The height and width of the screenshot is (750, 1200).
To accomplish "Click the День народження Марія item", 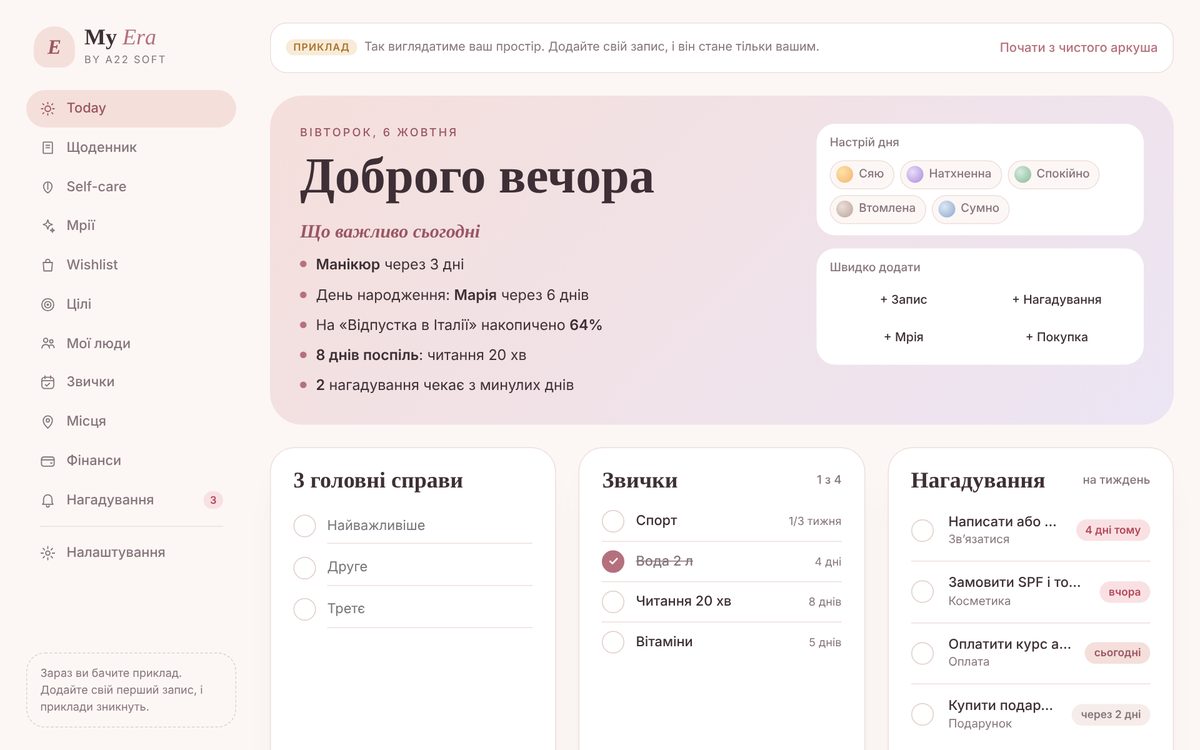I will pyautogui.click(x=452, y=295).
